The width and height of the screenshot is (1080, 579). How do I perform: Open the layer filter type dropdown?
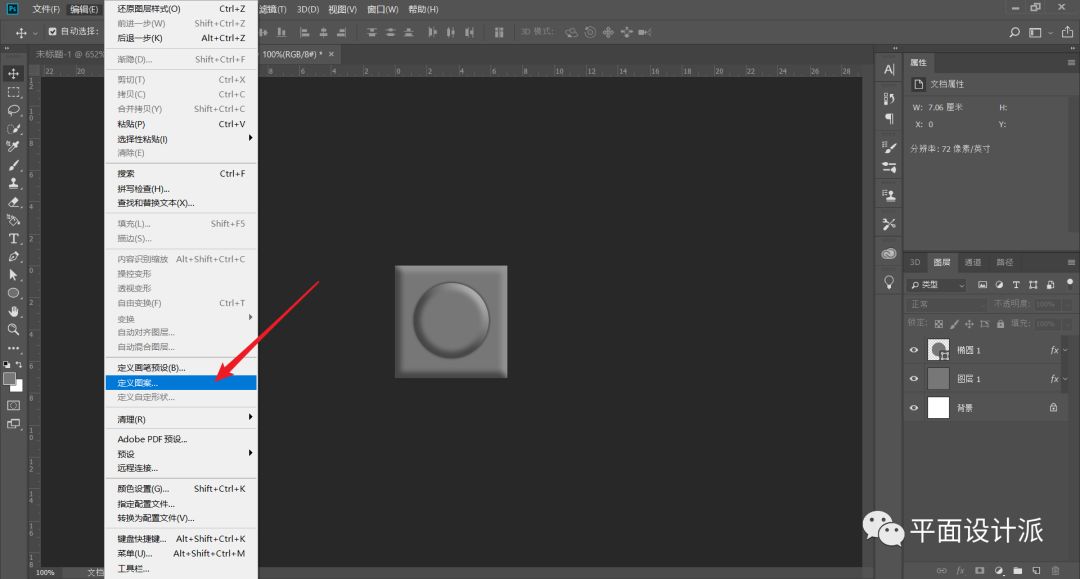tap(936, 285)
